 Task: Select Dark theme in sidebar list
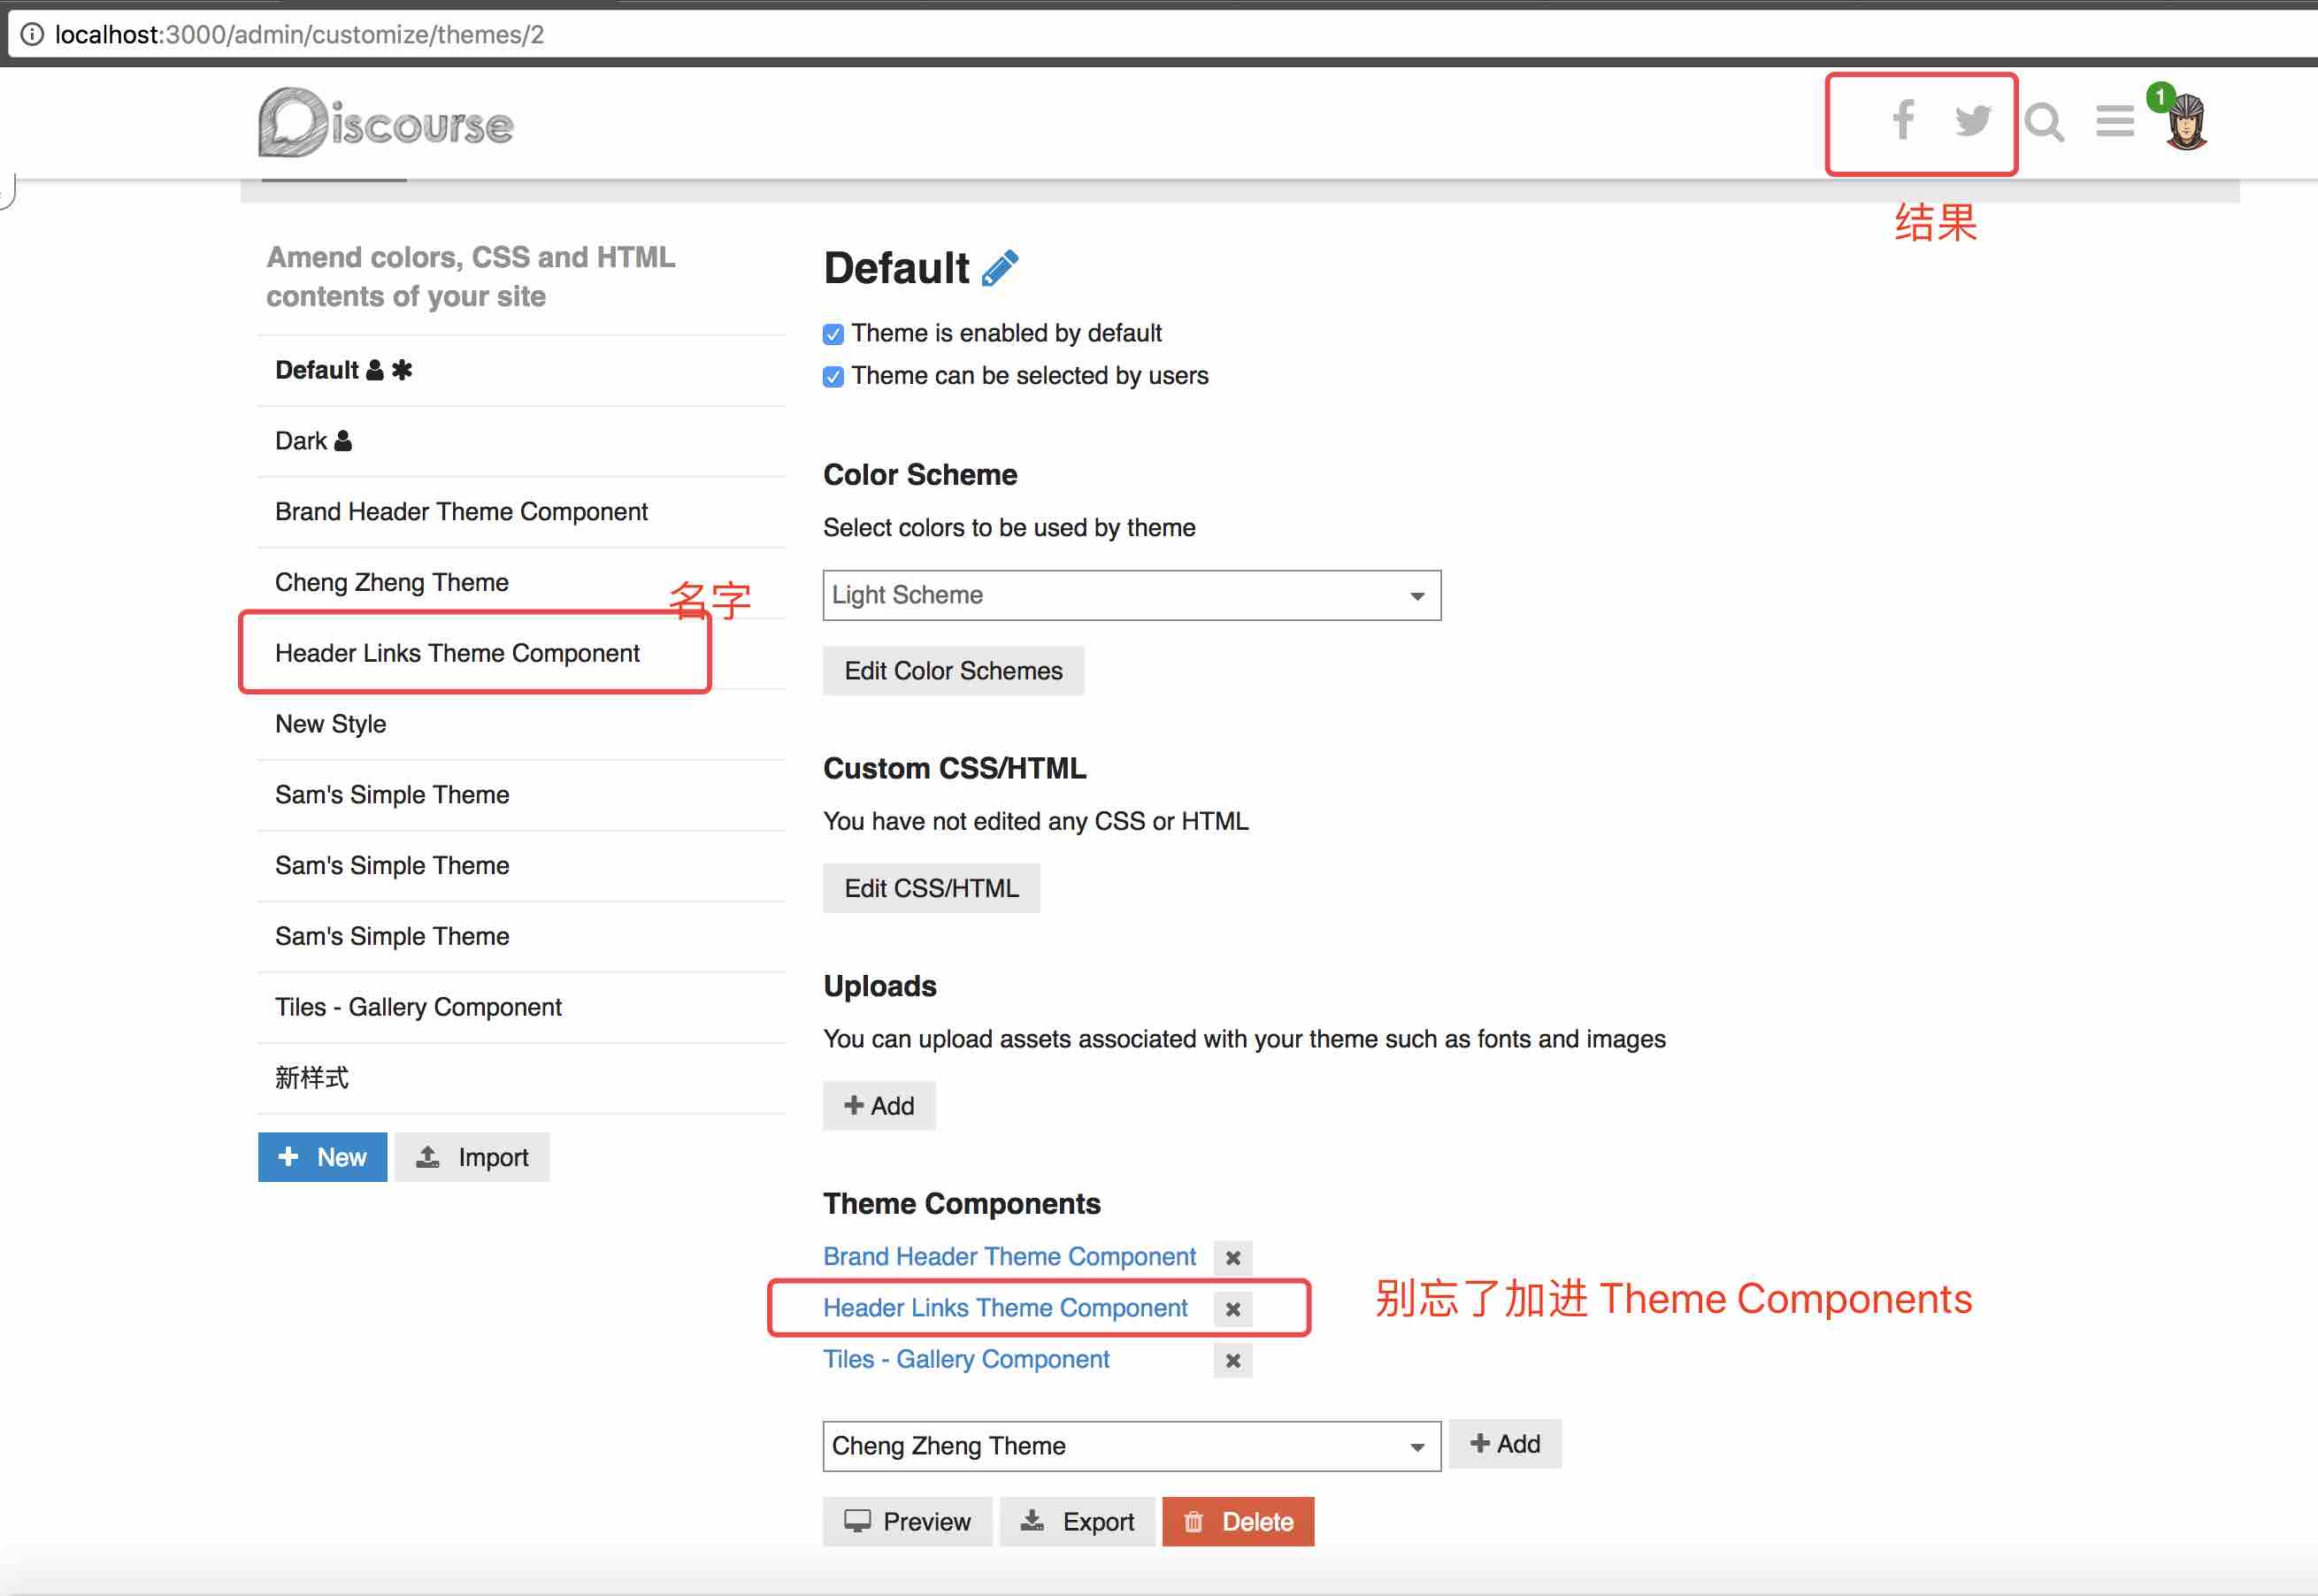(x=301, y=441)
